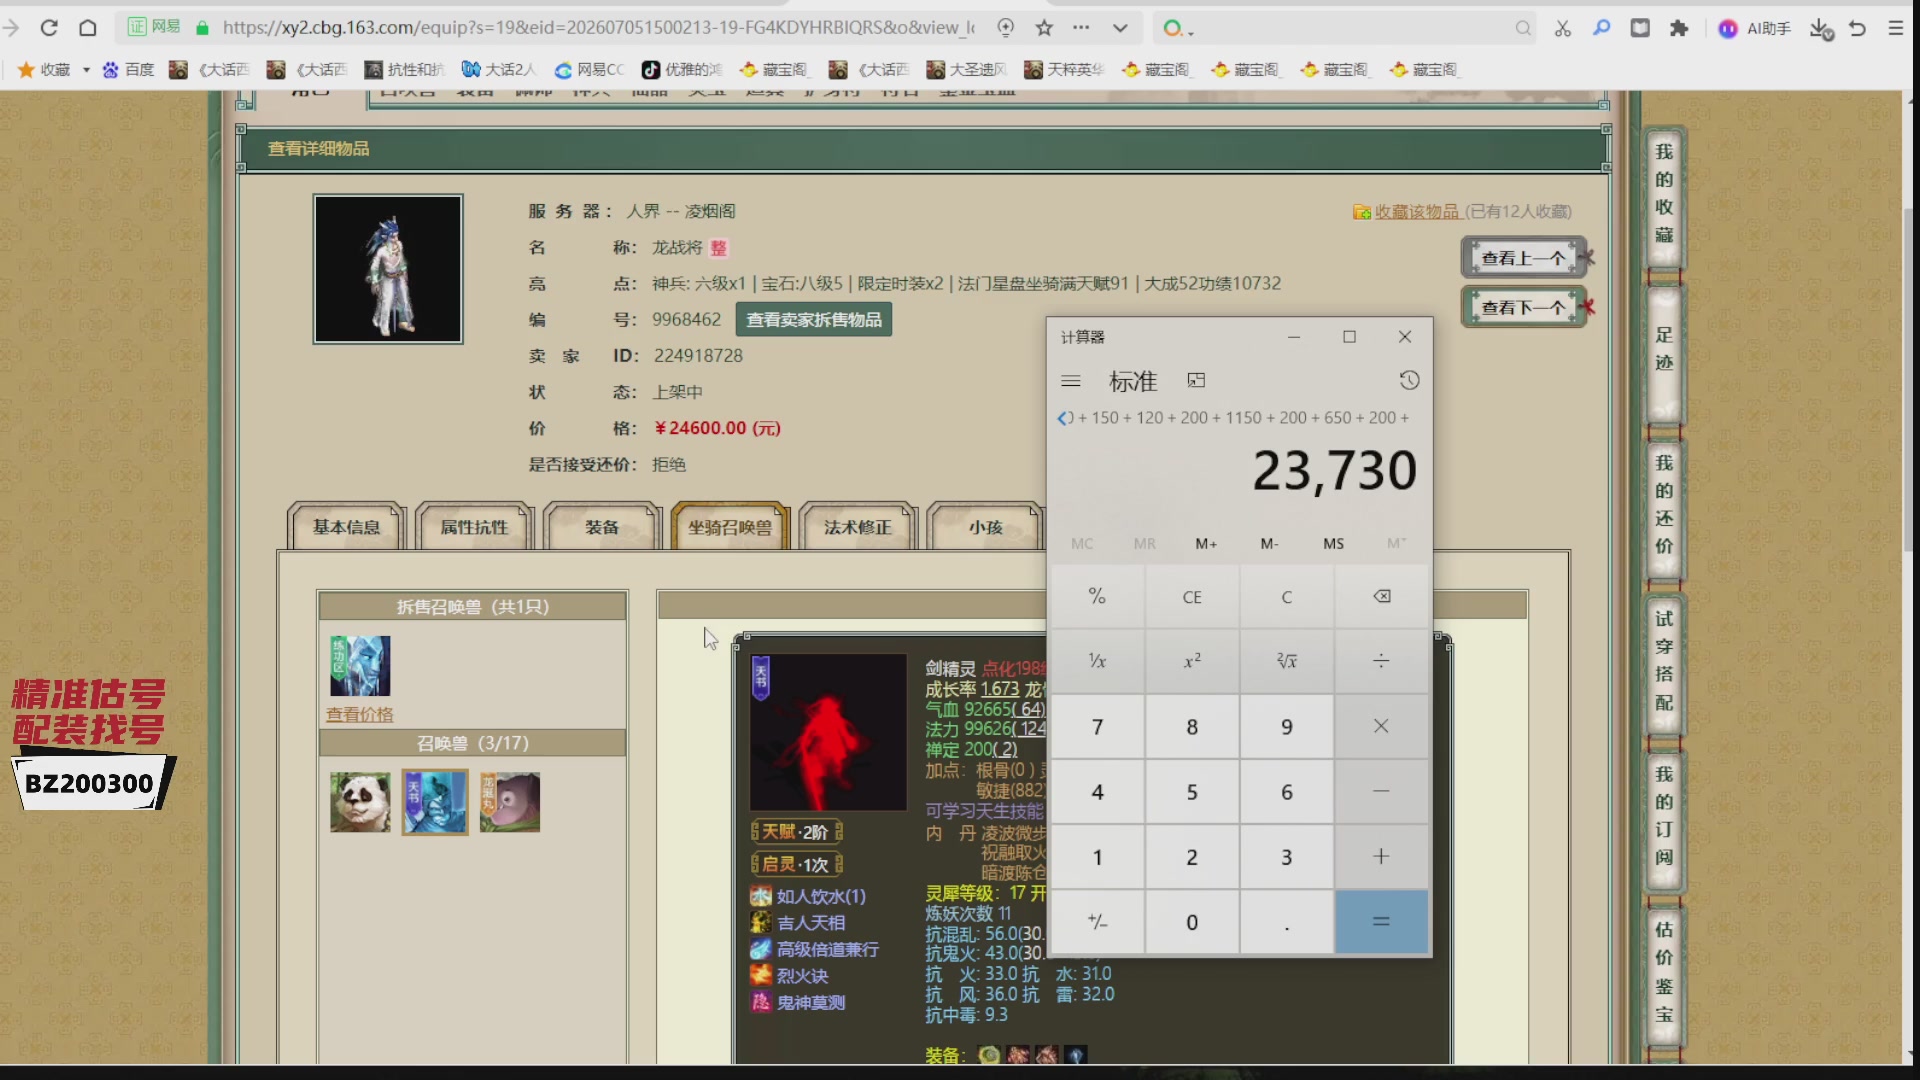Screen dimensions: 1920x1080
Task: Select the blue sword spirit summon thumbnail
Action: coord(435,802)
